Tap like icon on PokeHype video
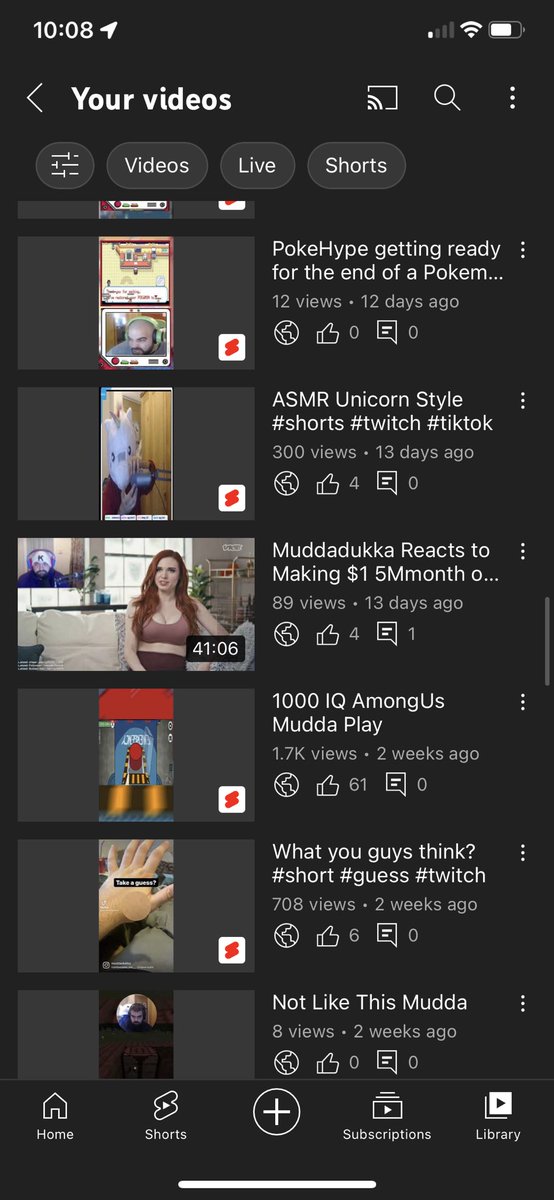Screen dimensions: 554x1200 click(328, 333)
